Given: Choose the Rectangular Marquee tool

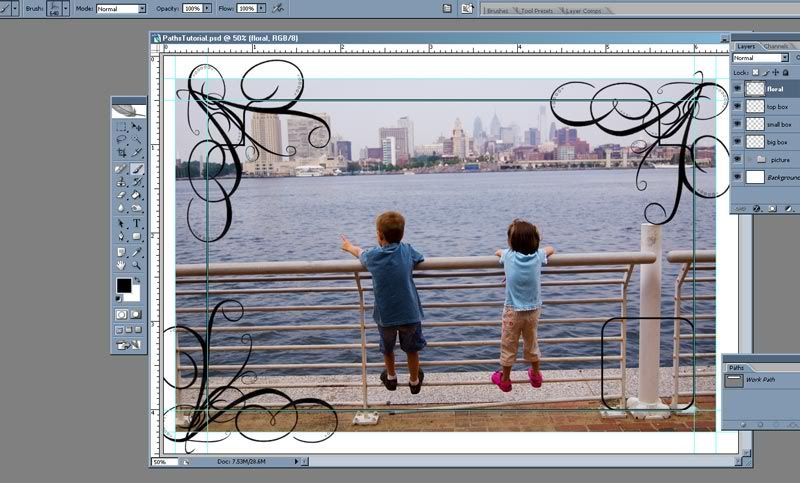Looking at the screenshot, I should (x=121, y=128).
